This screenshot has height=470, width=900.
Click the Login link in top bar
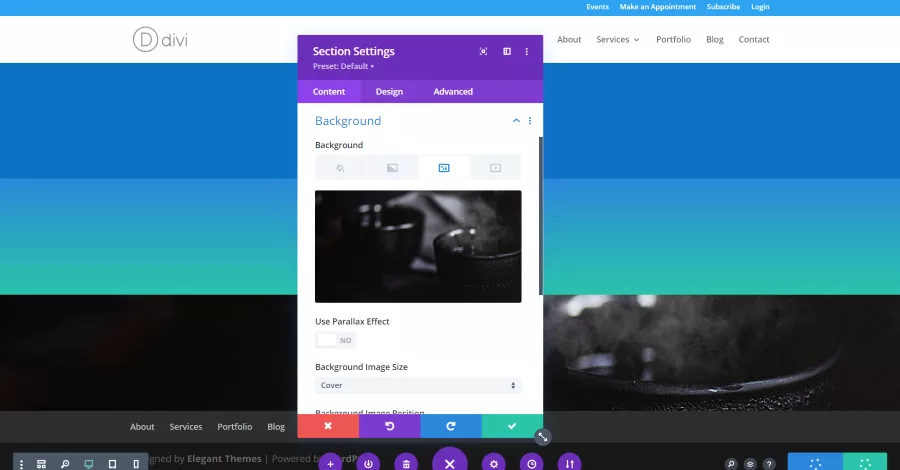click(x=760, y=7)
